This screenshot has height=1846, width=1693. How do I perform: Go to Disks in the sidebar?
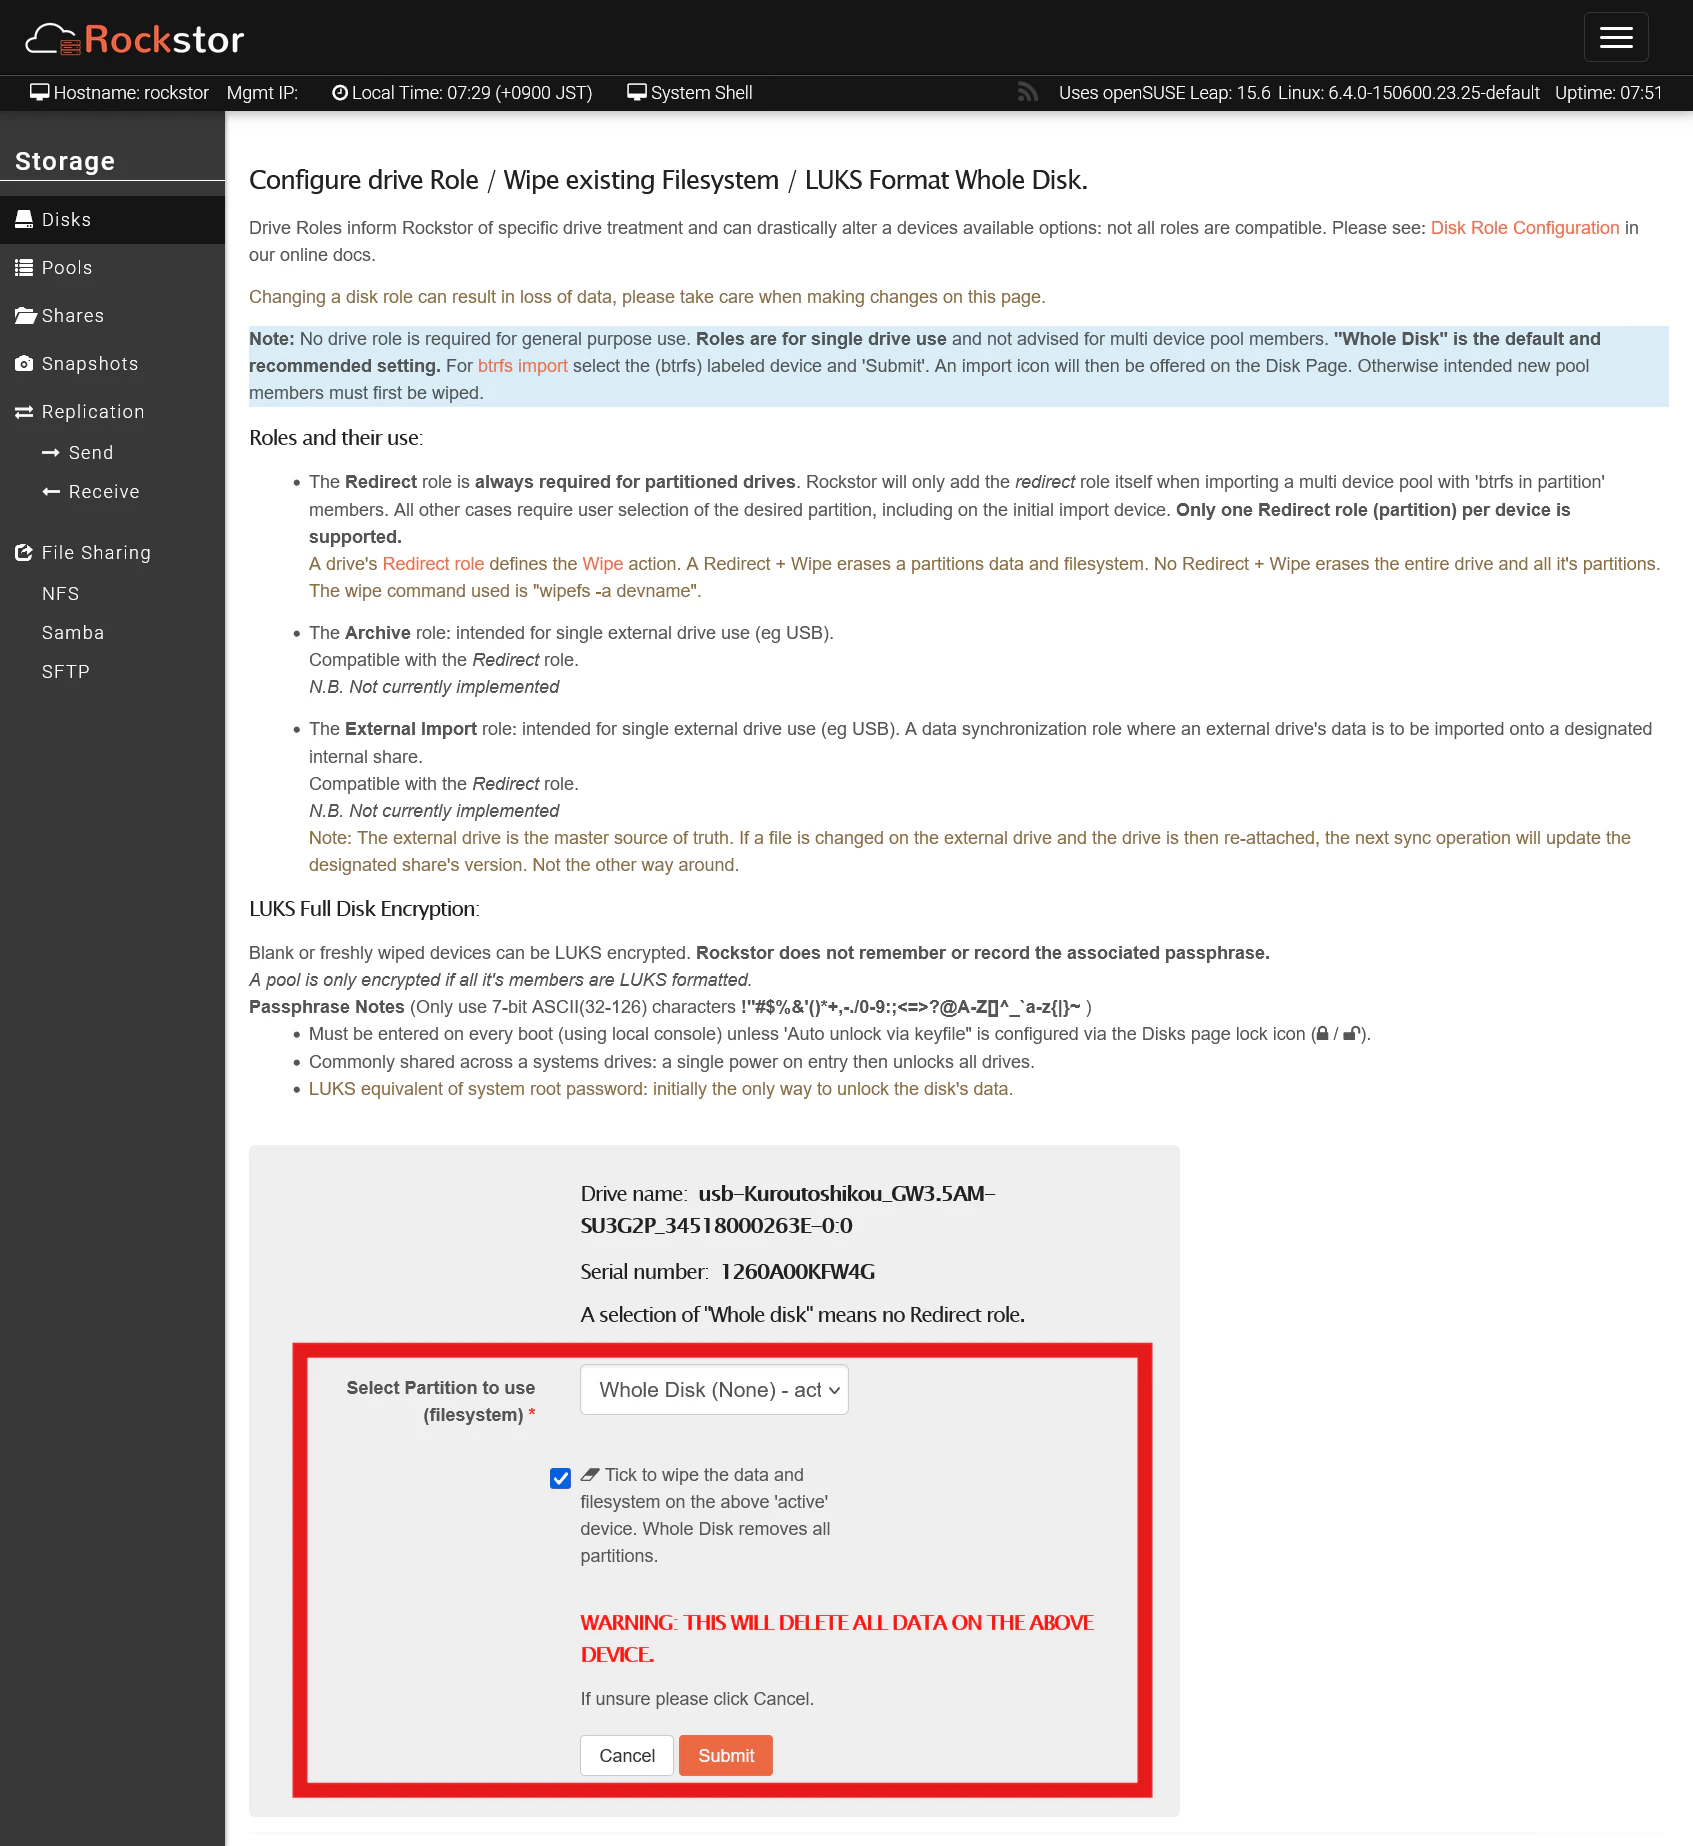[112, 219]
